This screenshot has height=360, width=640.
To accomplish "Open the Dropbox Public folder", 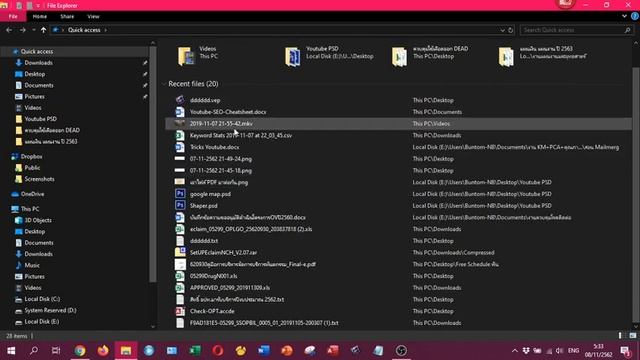I will click(x=32, y=168).
